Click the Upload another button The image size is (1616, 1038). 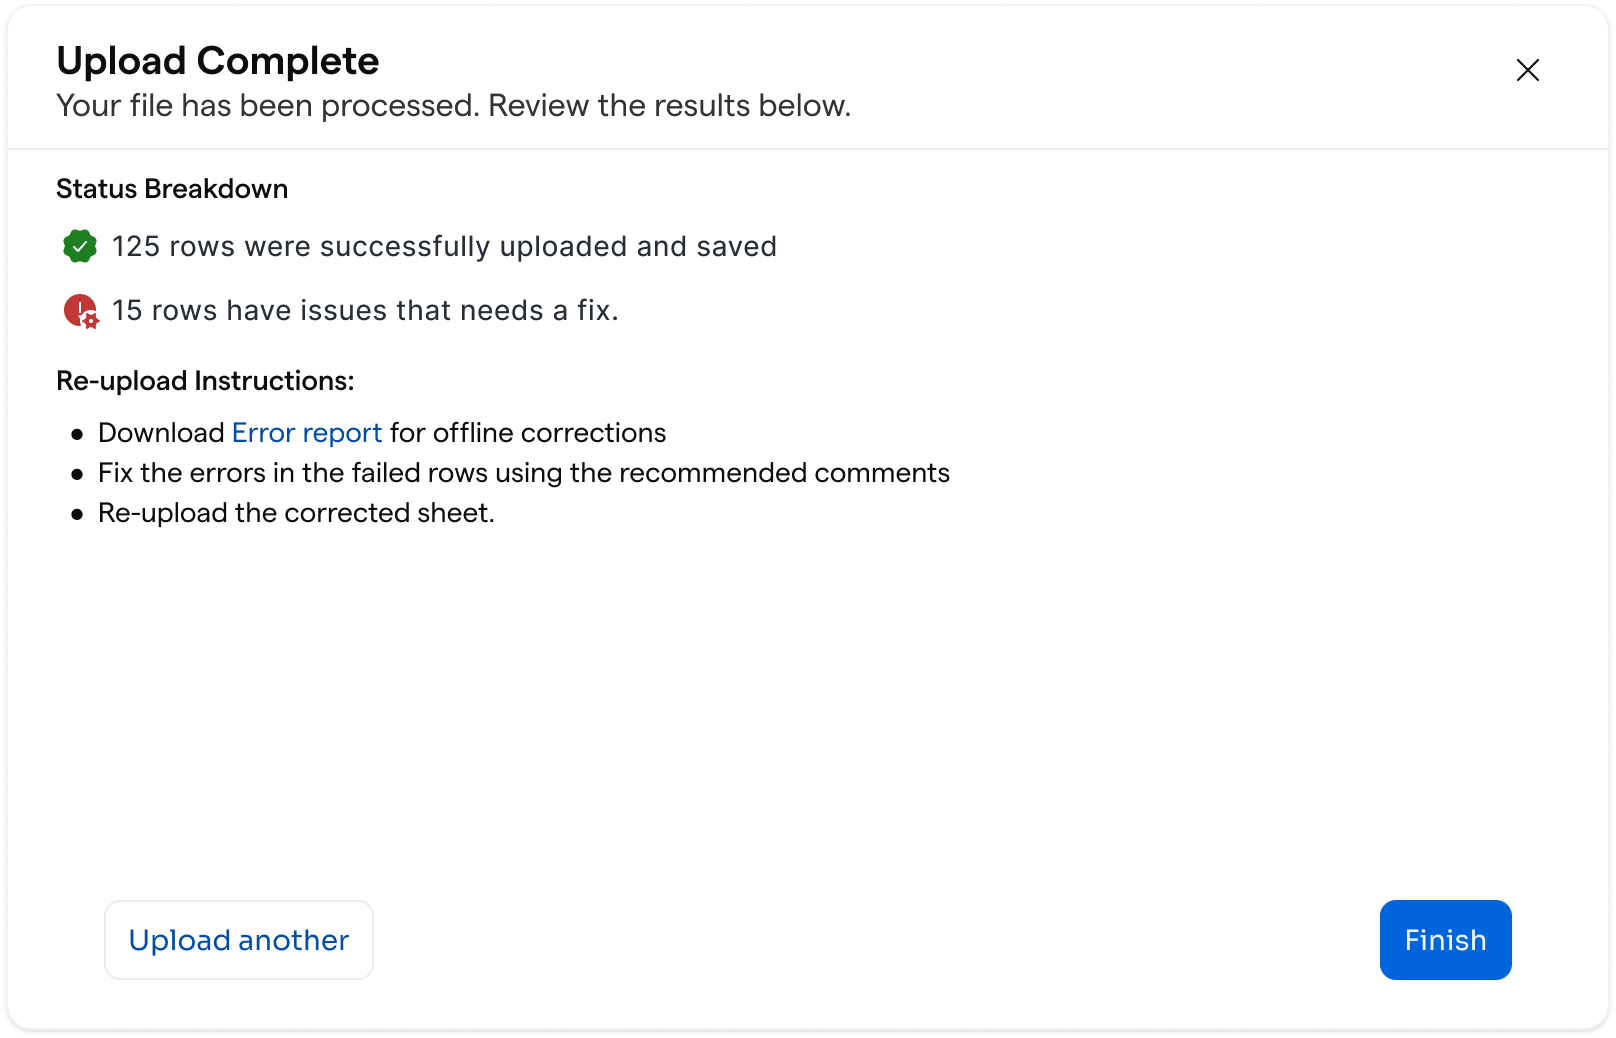pos(239,940)
